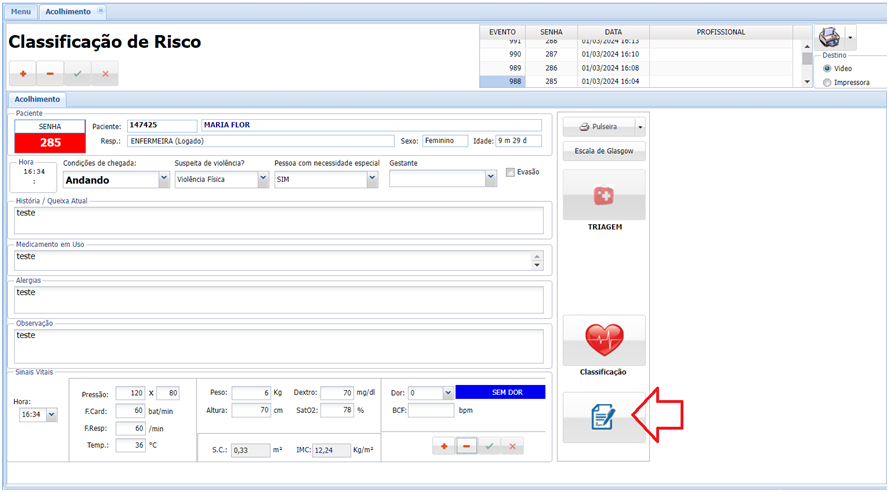Click the História / Queixa Atual text field

(x=278, y=220)
